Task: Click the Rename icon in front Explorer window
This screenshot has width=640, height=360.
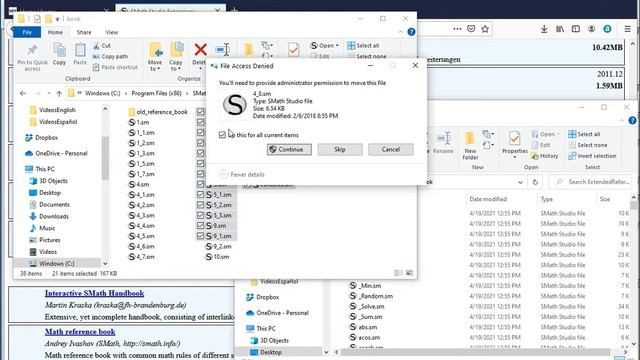Action: pos(222,50)
